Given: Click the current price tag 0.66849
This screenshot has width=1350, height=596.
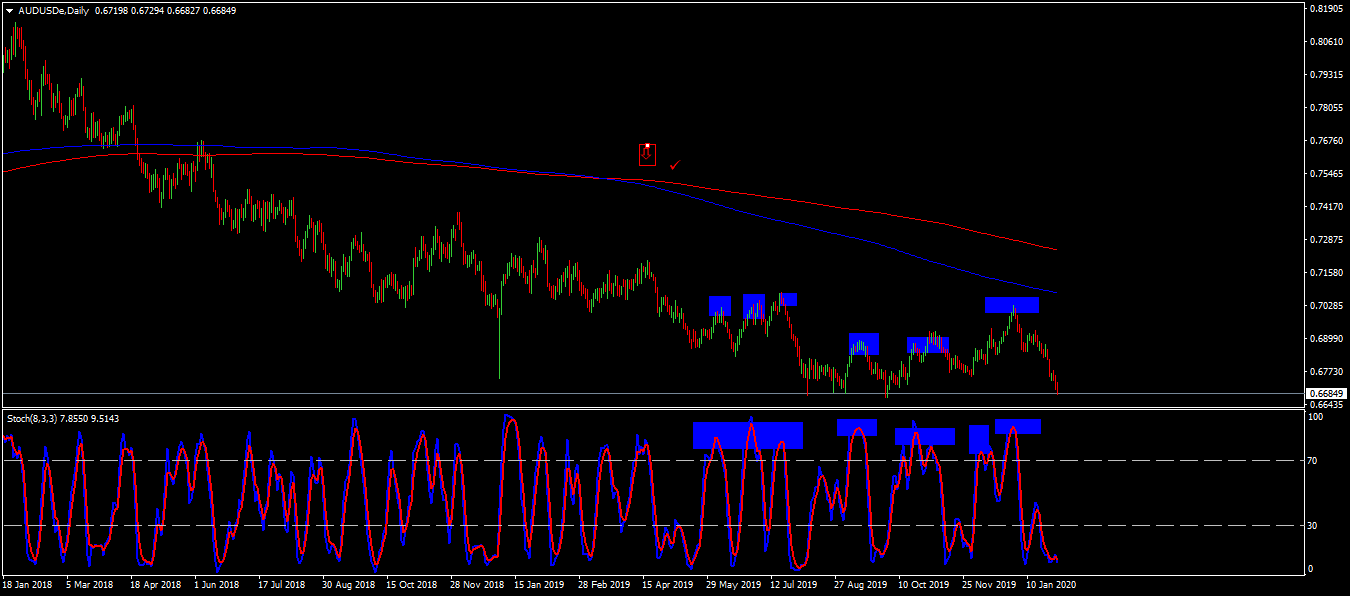Looking at the screenshot, I should (x=1327, y=393).
